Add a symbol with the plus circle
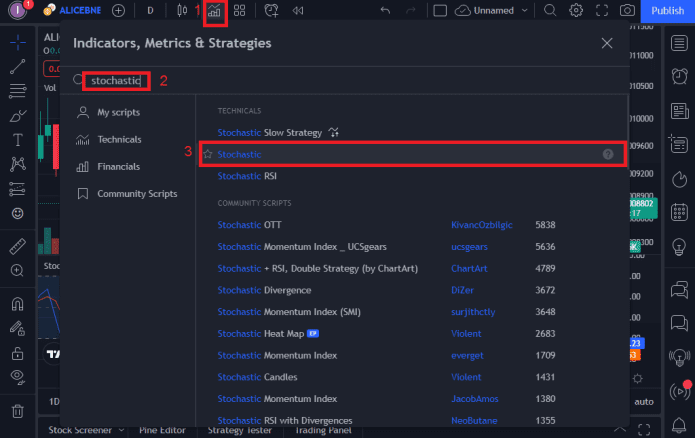This screenshot has width=695, height=438. 118,11
